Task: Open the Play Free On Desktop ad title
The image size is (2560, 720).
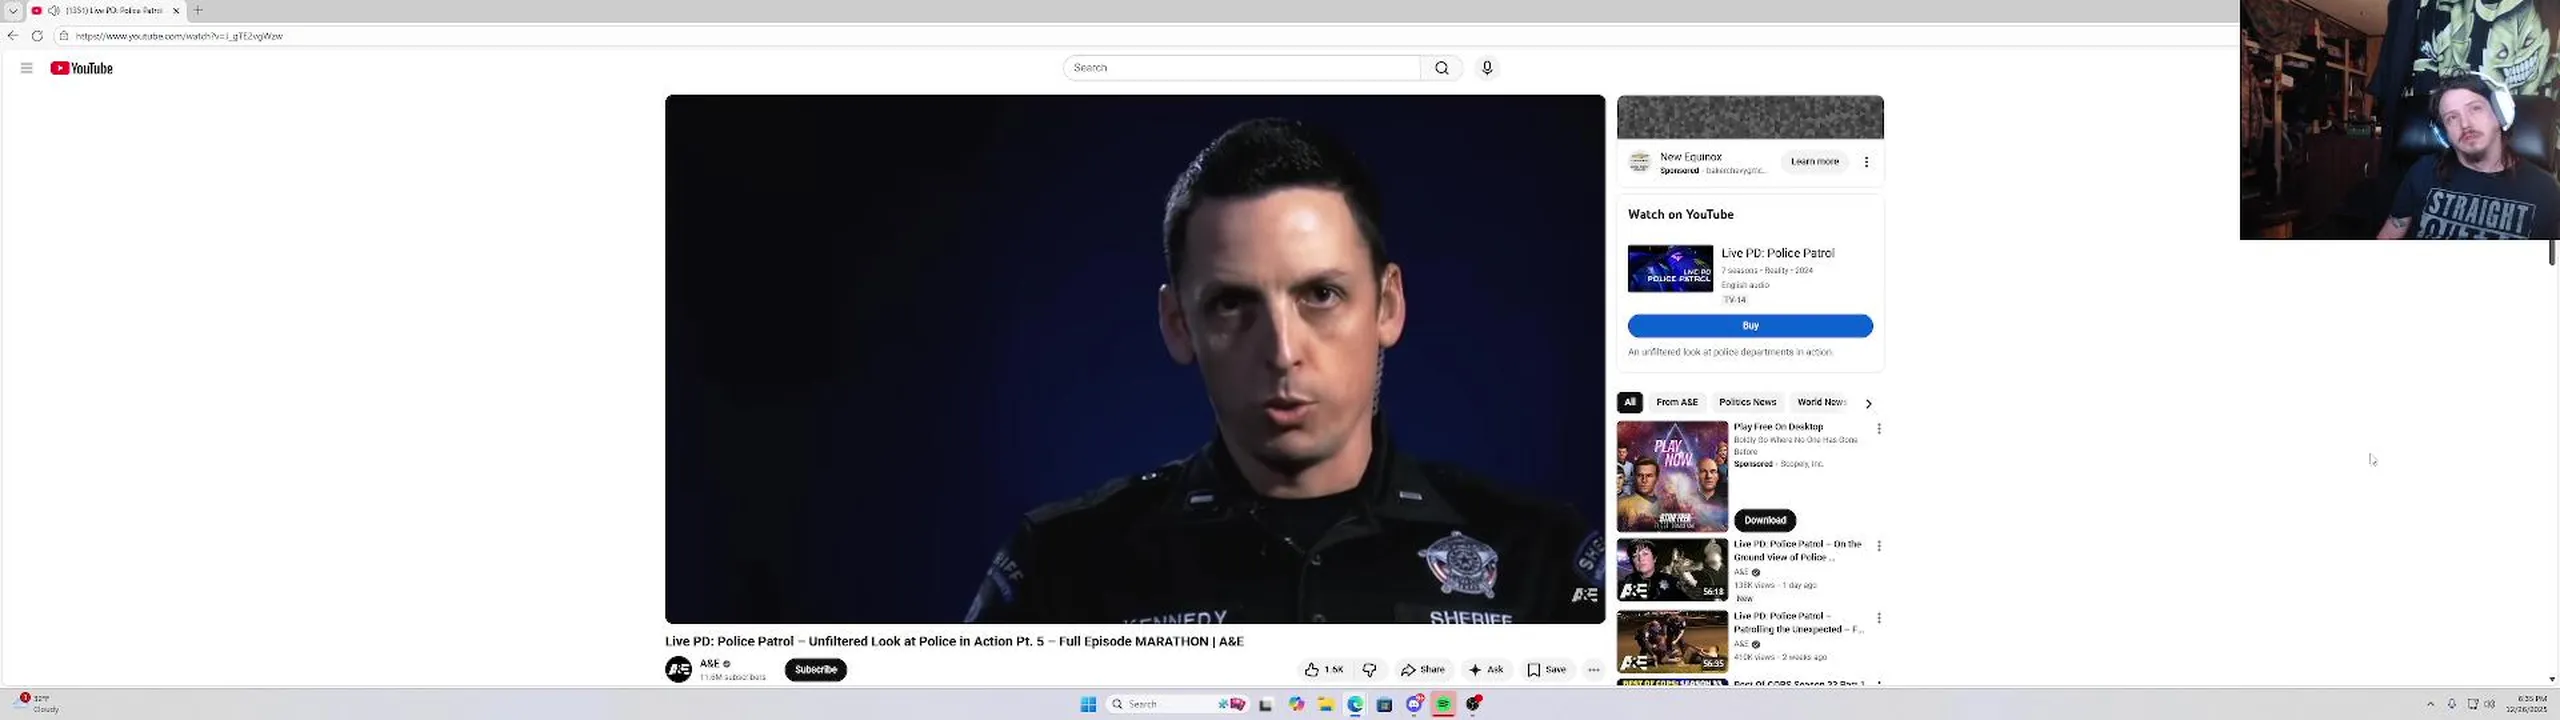Action: pos(1778,427)
